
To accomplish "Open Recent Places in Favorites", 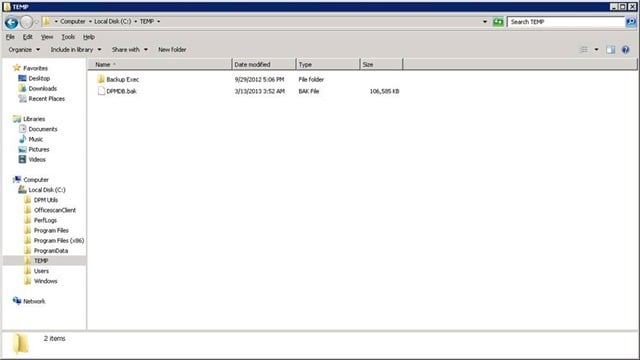I will tap(47, 99).
